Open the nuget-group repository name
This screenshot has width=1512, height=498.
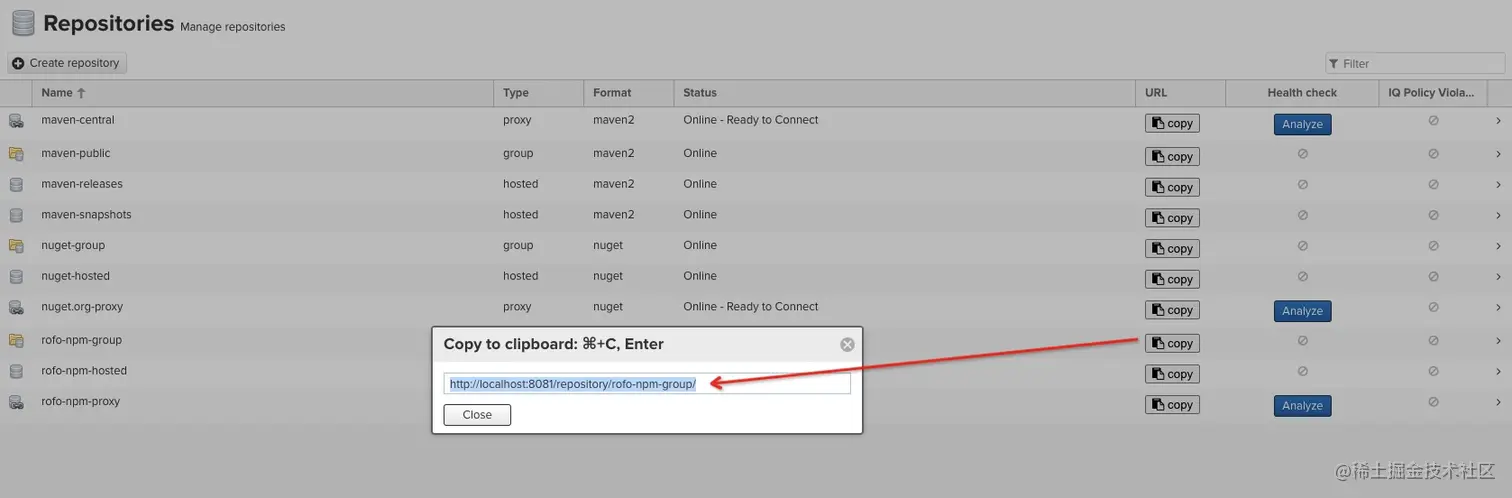tap(73, 245)
